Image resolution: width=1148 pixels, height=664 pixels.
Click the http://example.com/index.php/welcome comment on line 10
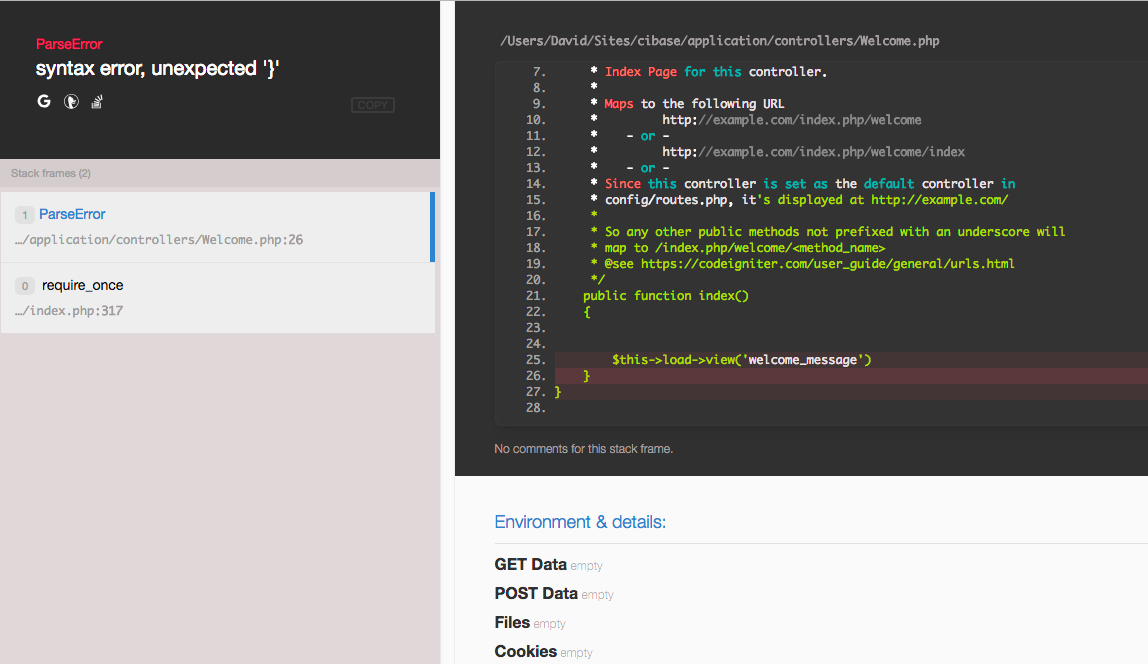tap(791, 120)
